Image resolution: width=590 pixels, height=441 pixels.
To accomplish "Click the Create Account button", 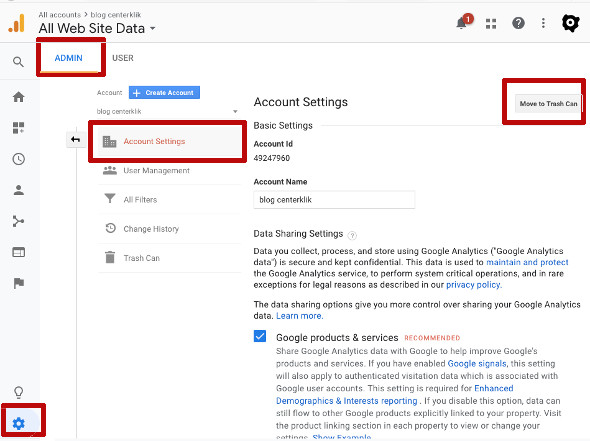I will [x=164, y=93].
